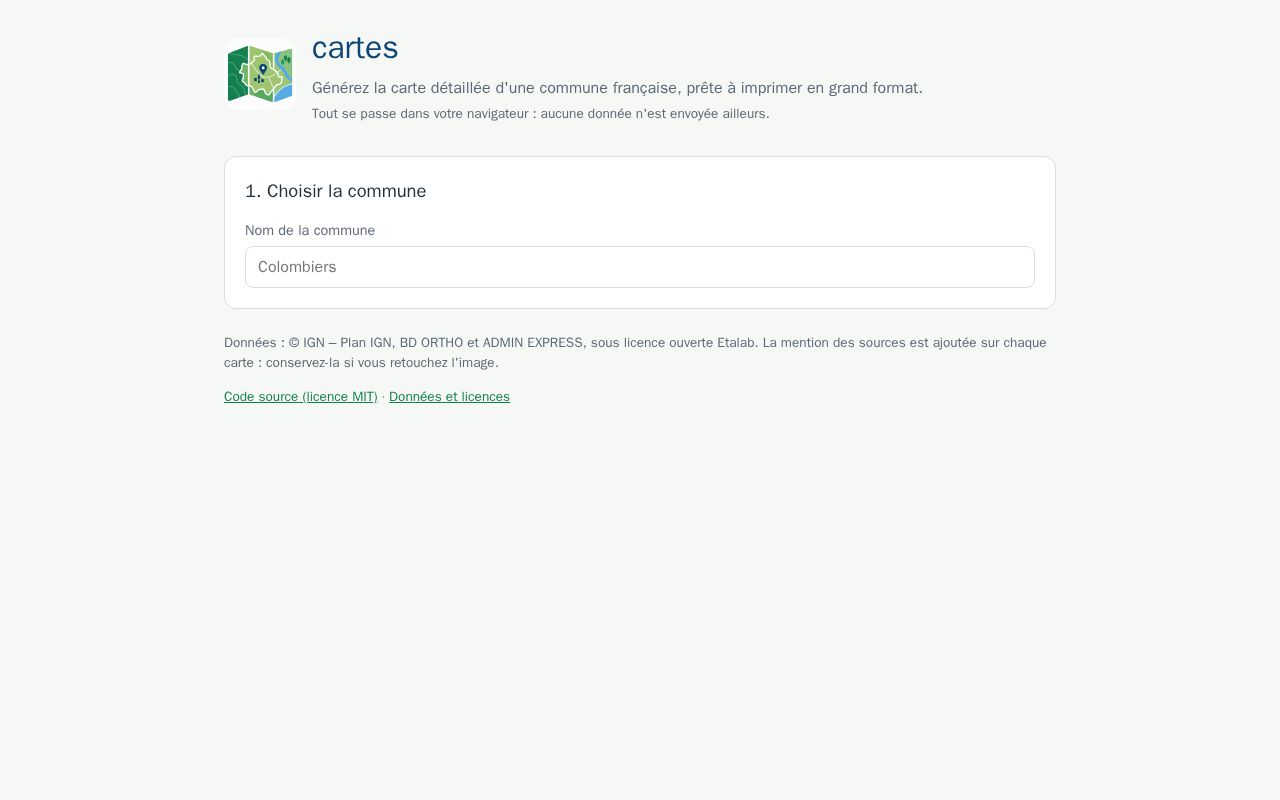Viewport: 1280px width, 800px height.
Task: Click the cartes map logo icon
Action: (x=260, y=74)
